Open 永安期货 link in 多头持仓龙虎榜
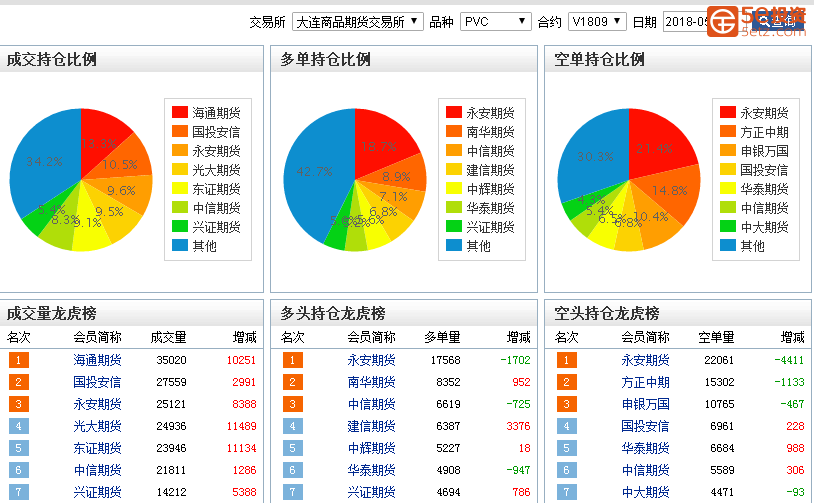The image size is (814, 503). [371, 360]
